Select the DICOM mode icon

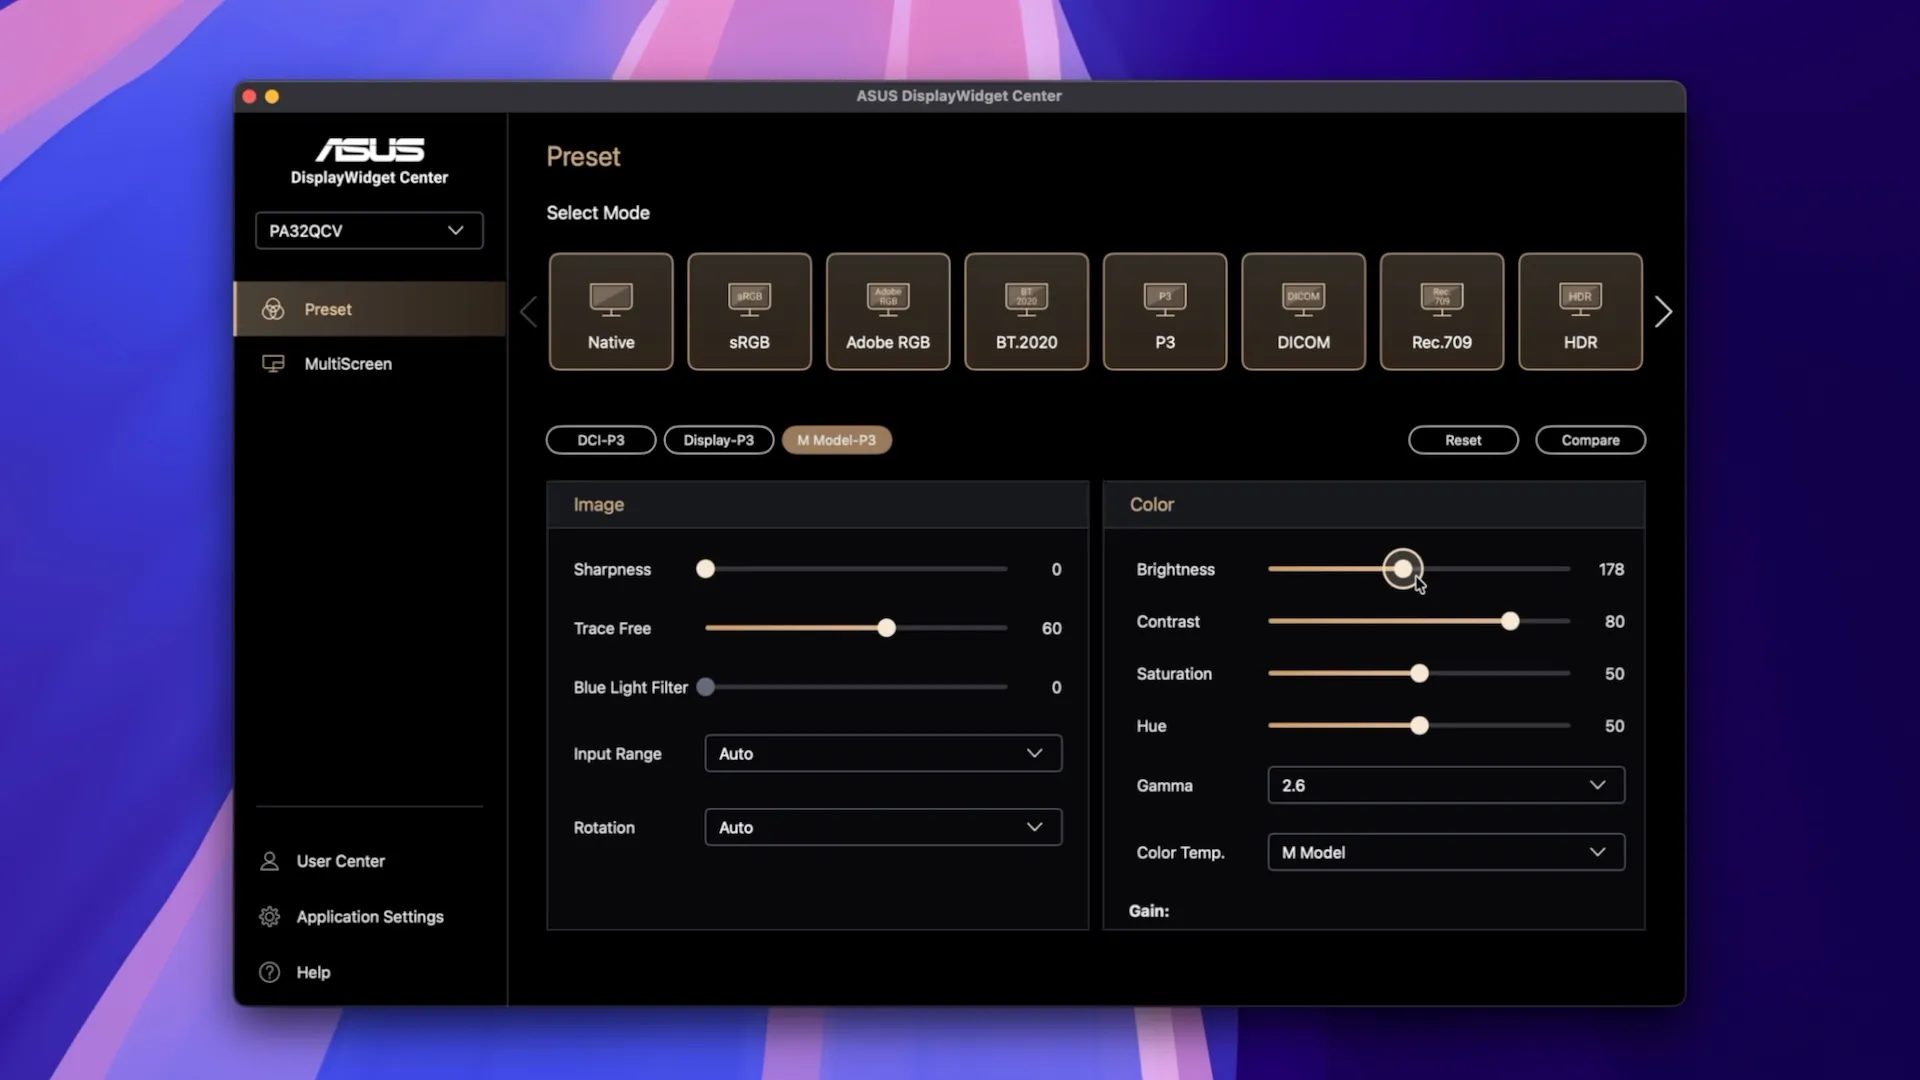[x=1303, y=299]
